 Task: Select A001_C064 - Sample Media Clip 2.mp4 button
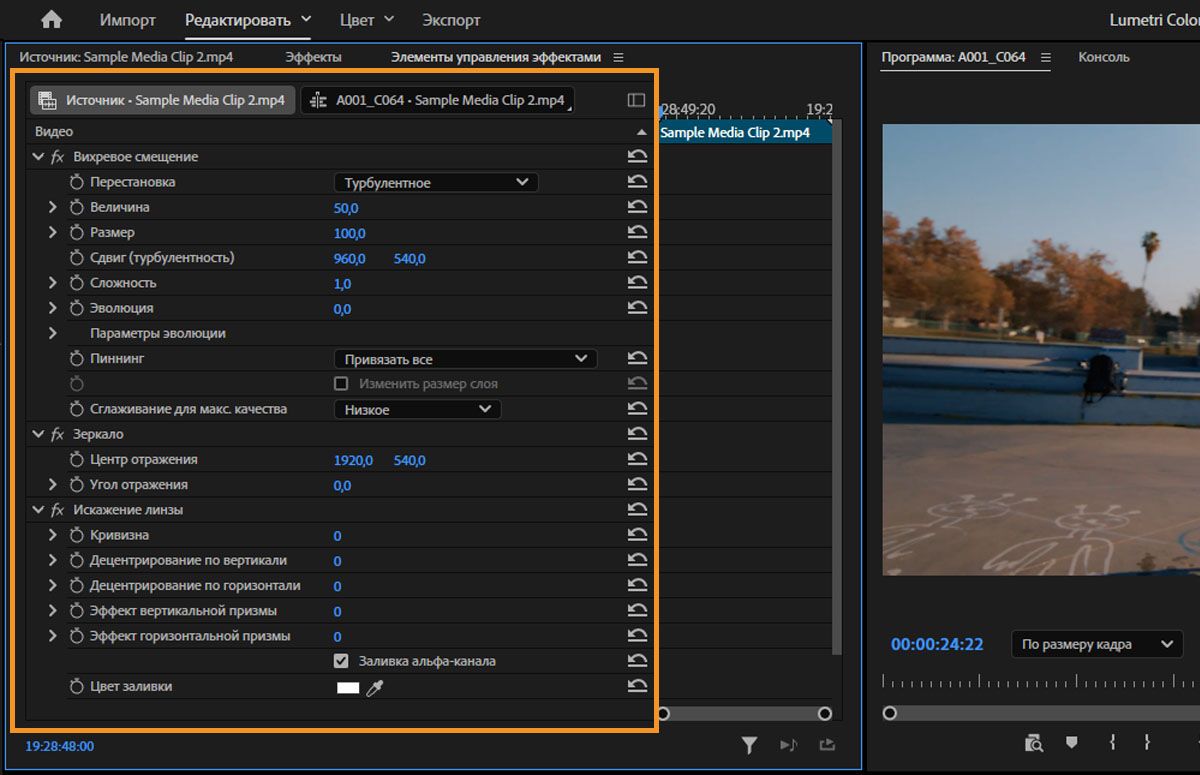click(438, 100)
